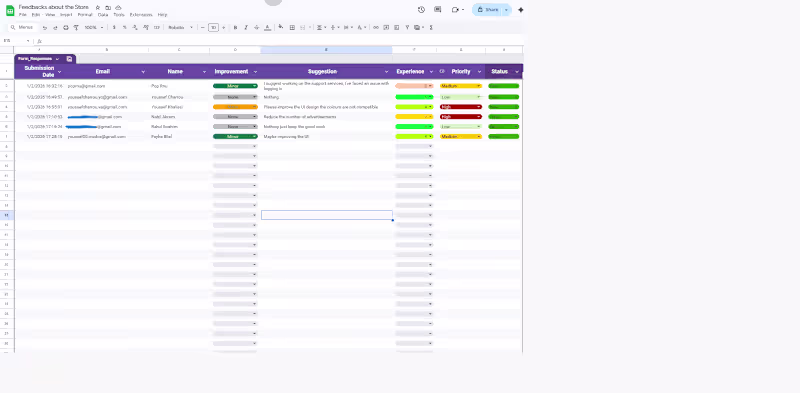This screenshot has height=393, width=800.
Task: Format as currency with the dollar icon
Action: [x=114, y=28]
